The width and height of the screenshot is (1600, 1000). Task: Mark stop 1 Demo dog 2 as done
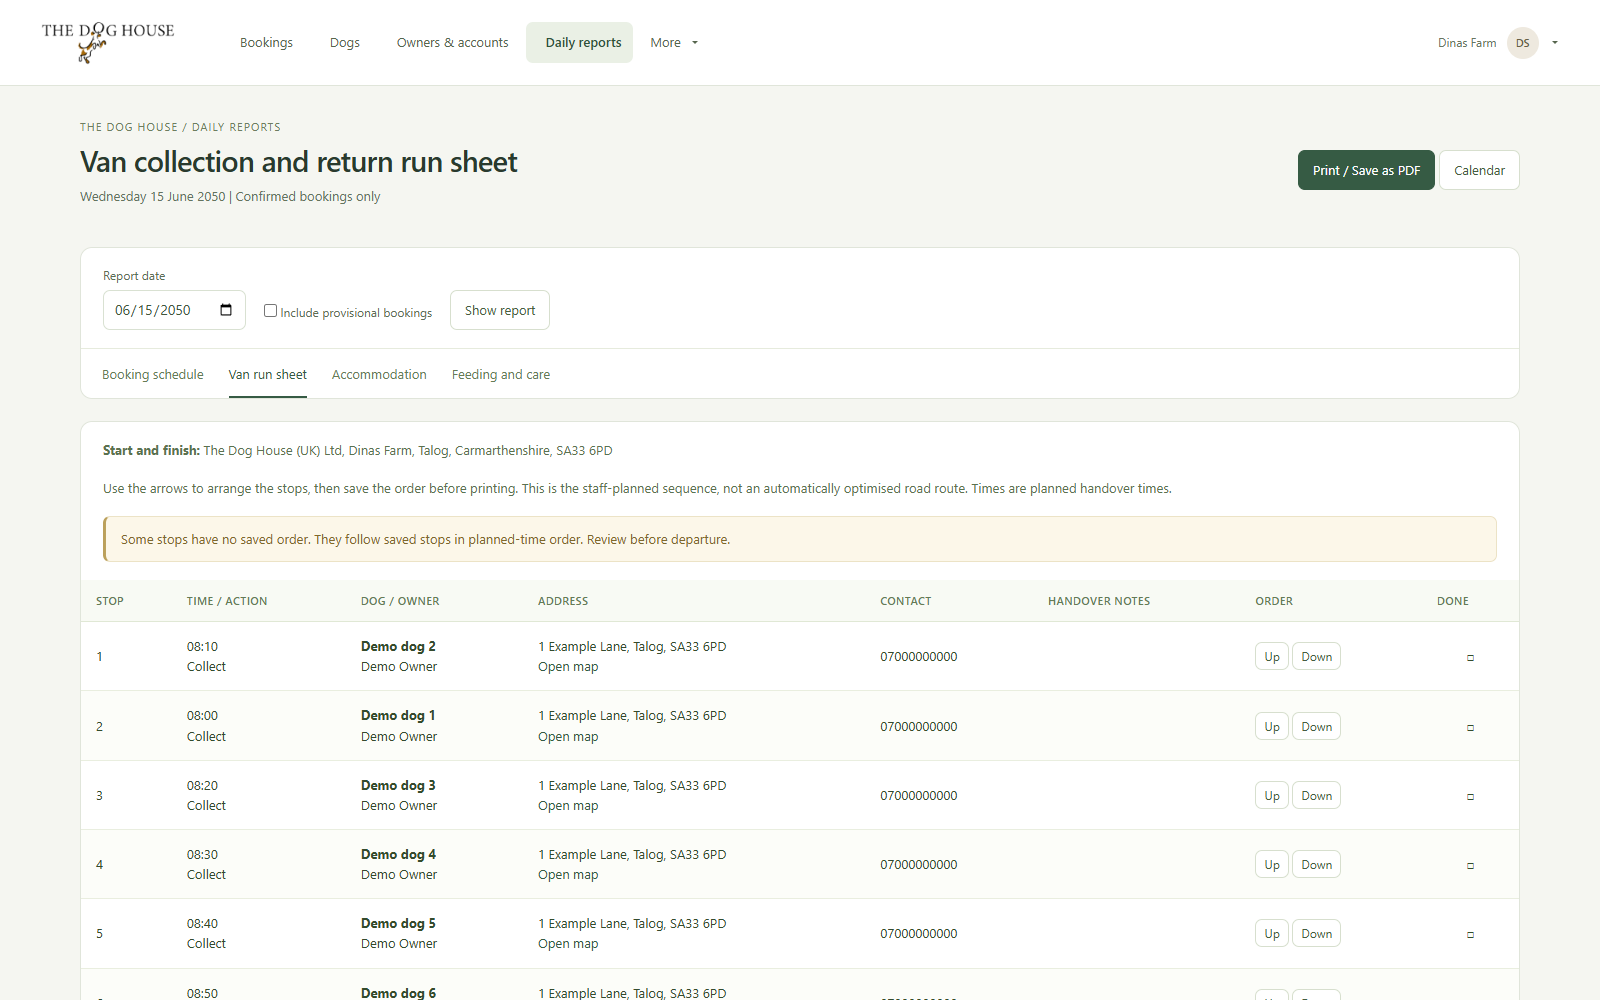(1470, 658)
